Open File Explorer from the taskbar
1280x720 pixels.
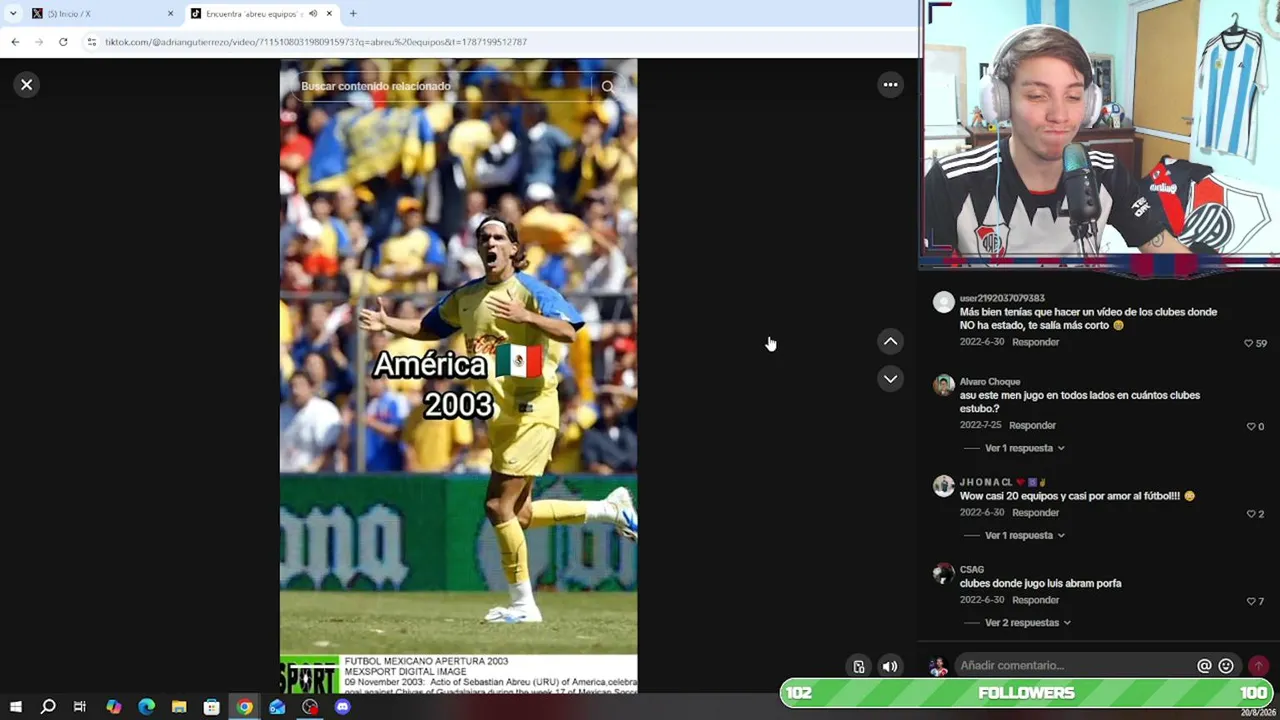[179, 707]
